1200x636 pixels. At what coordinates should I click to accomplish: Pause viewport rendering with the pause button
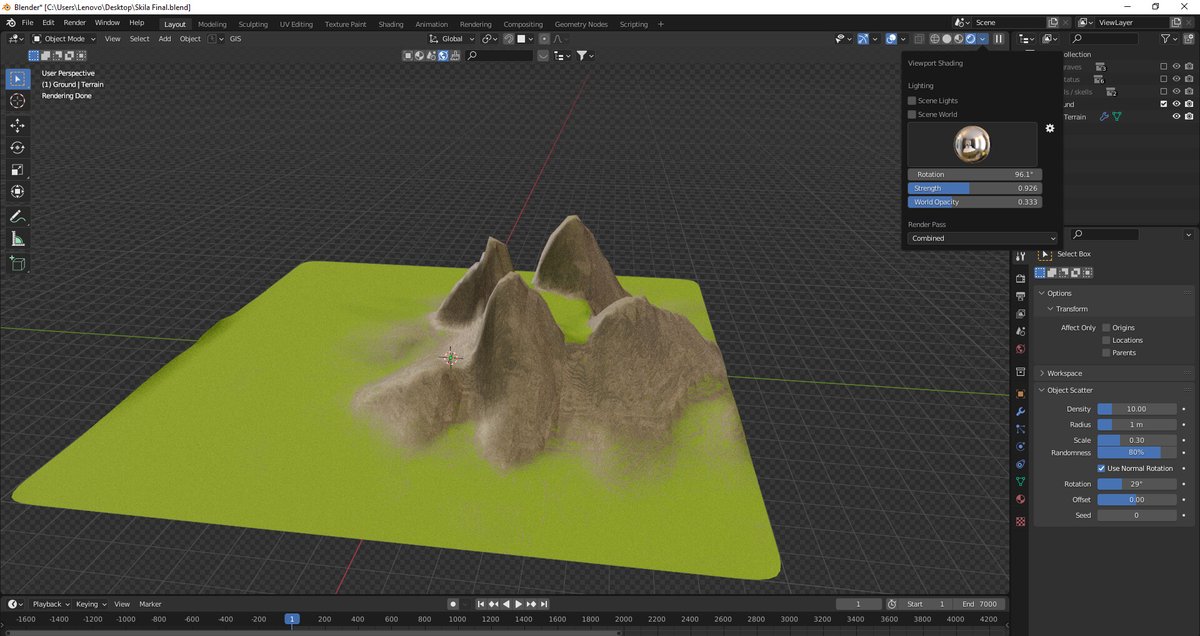click(x=998, y=39)
